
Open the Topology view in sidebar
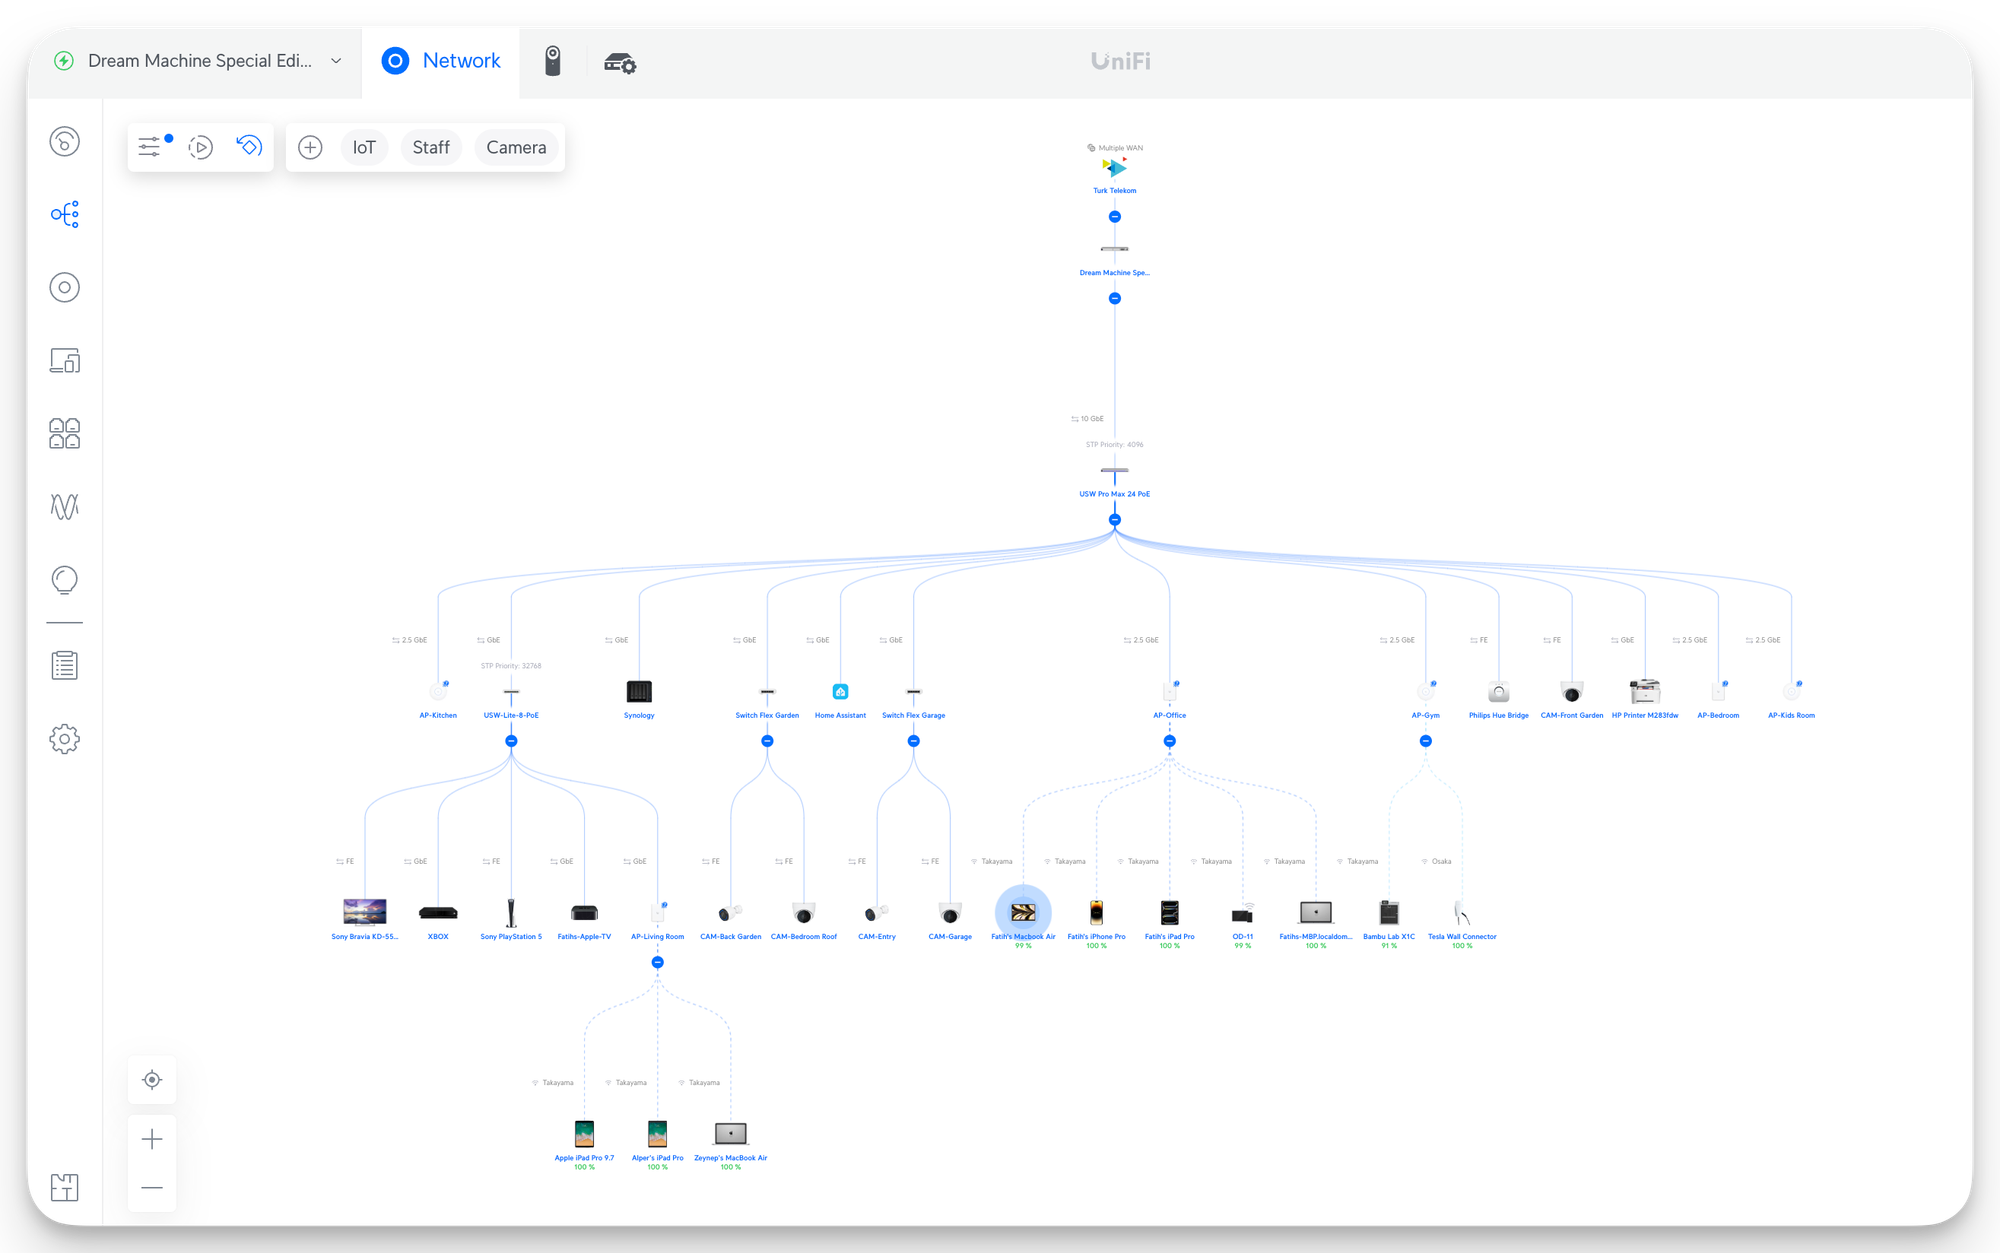[x=65, y=214]
